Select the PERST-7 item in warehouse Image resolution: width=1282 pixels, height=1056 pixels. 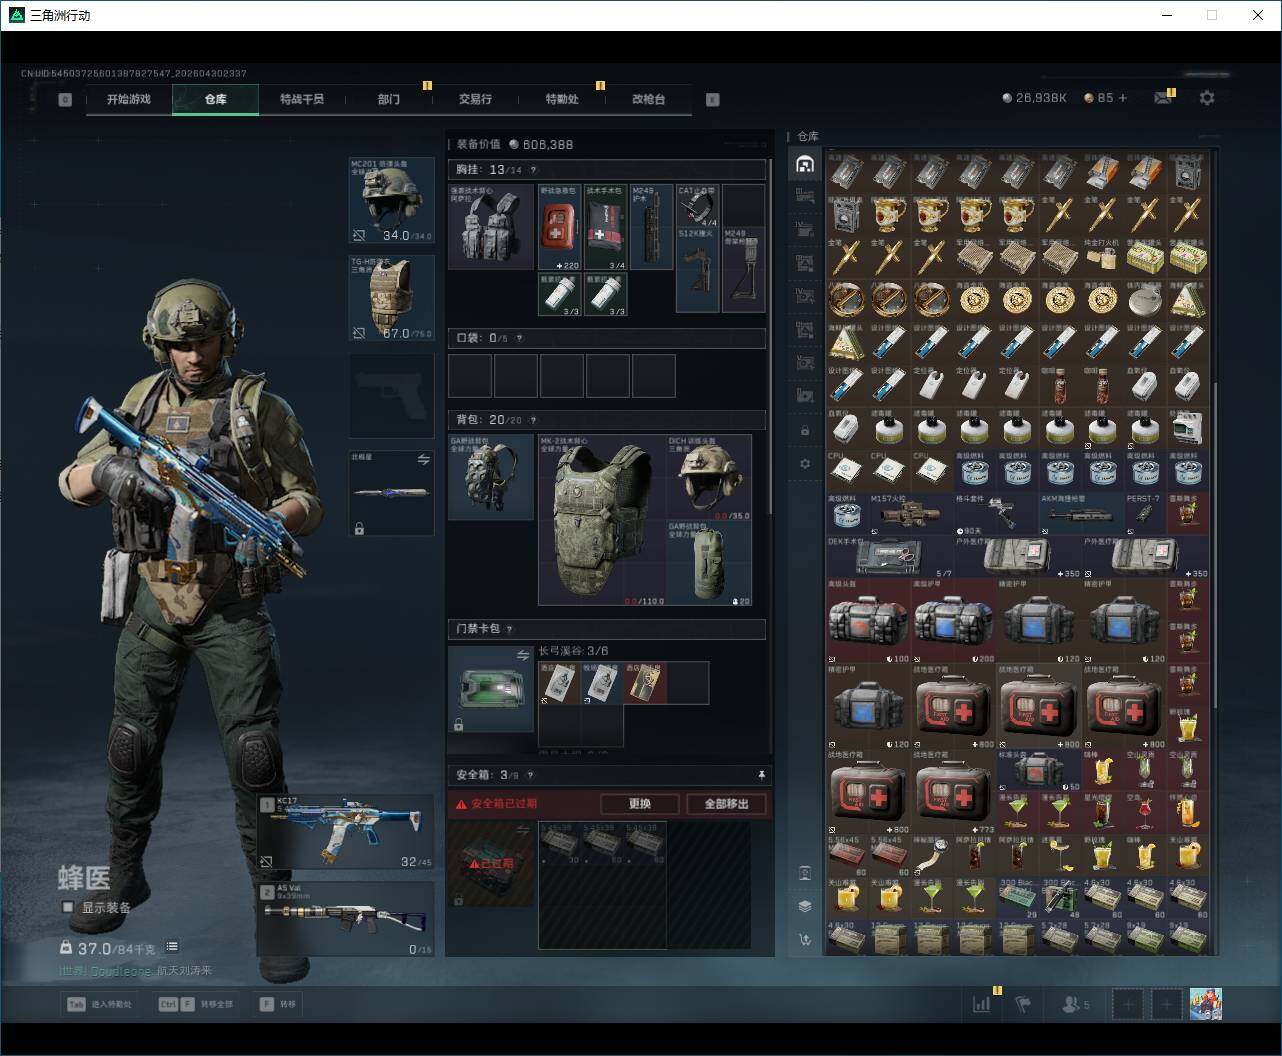1145,514
